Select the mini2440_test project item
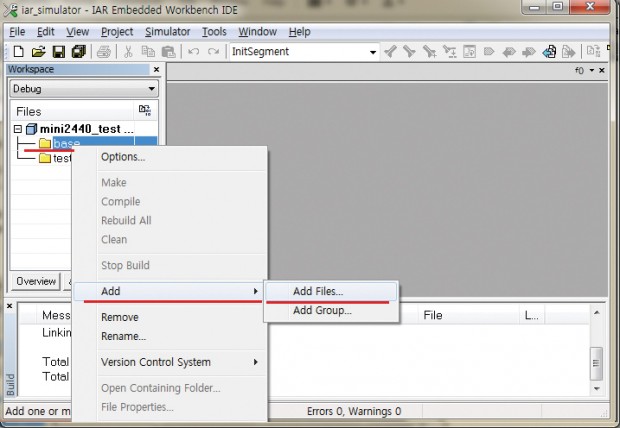The image size is (620, 428). 80,129
